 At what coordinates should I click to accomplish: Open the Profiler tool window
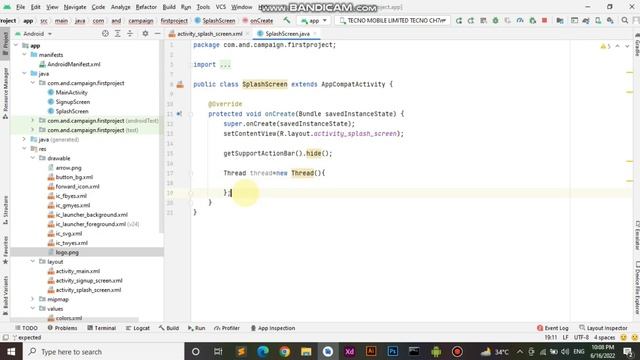pos(227,328)
